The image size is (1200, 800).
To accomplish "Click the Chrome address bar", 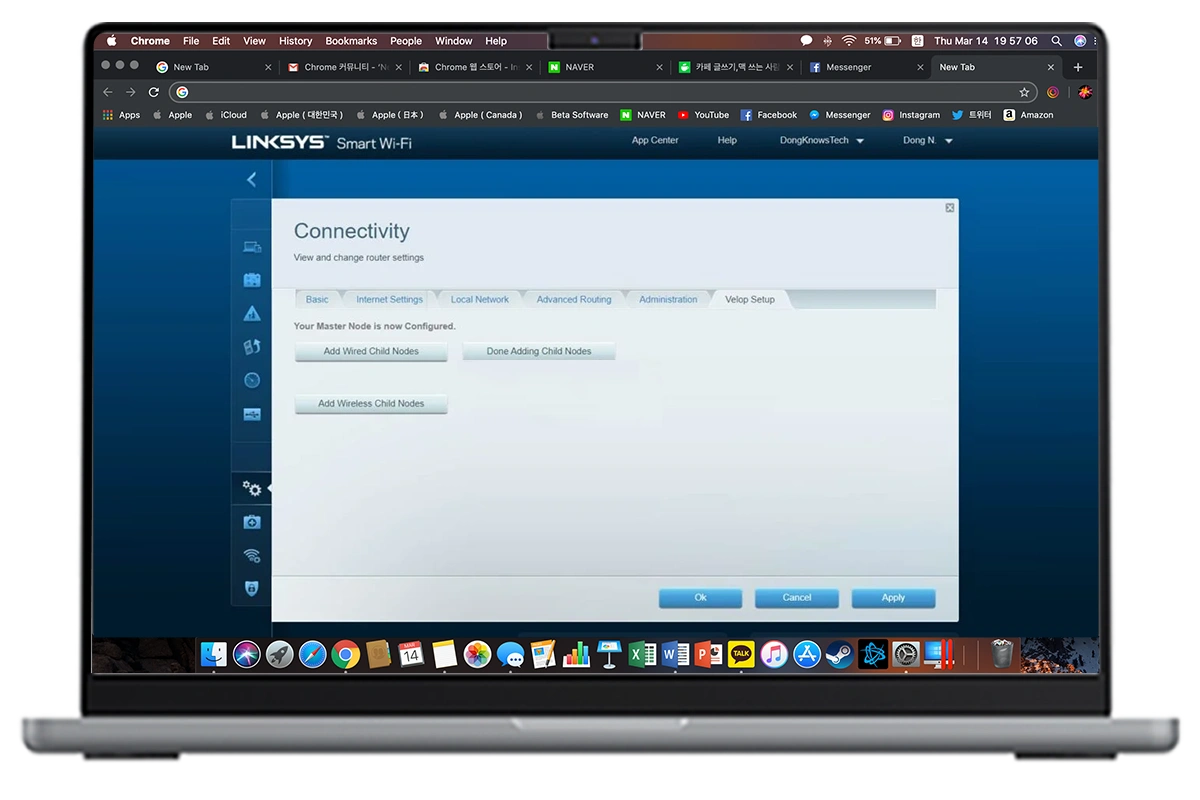I will (x=600, y=92).
